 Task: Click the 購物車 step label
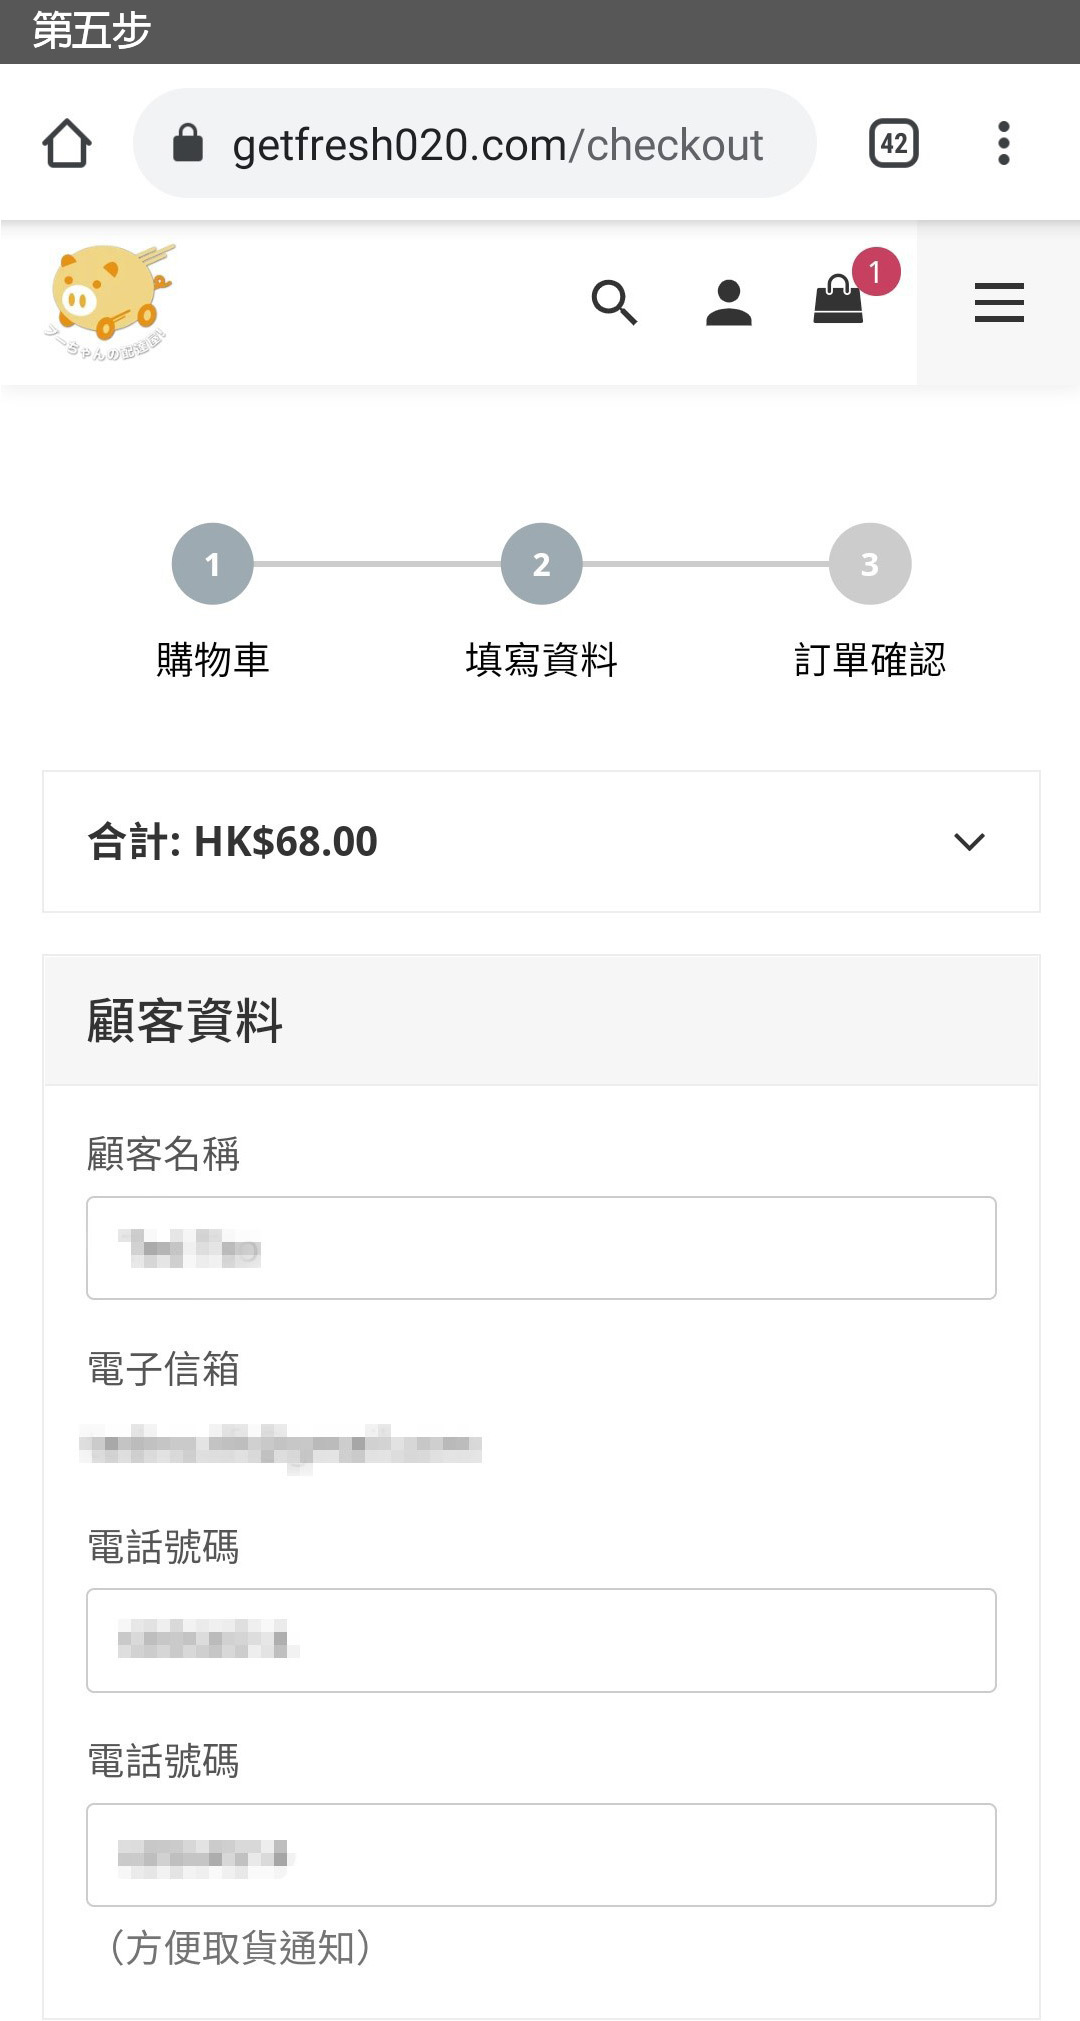pos(212,660)
